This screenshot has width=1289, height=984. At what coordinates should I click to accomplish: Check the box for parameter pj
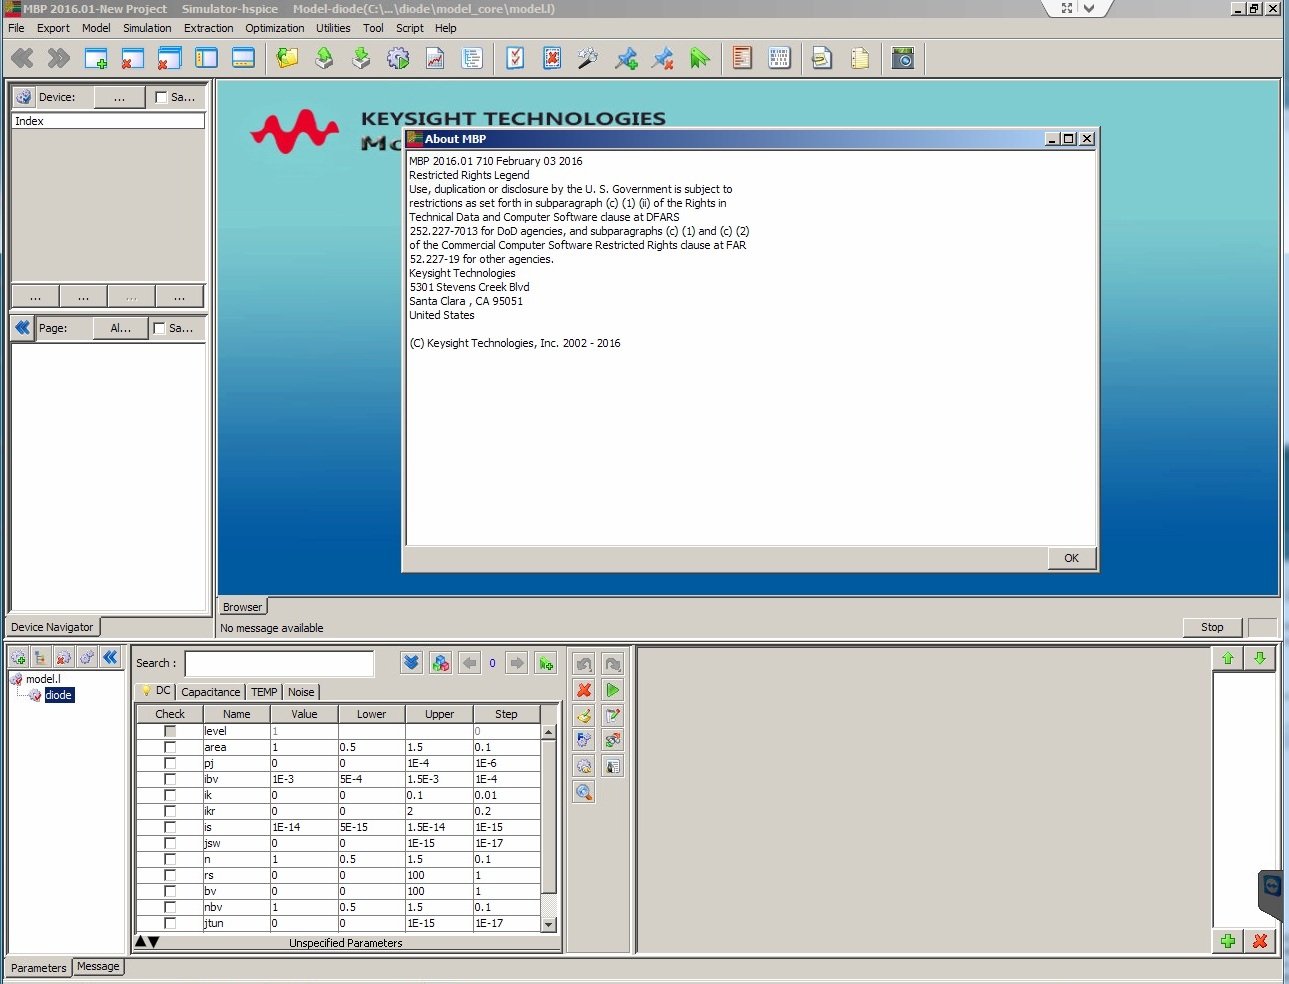click(x=170, y=763)
